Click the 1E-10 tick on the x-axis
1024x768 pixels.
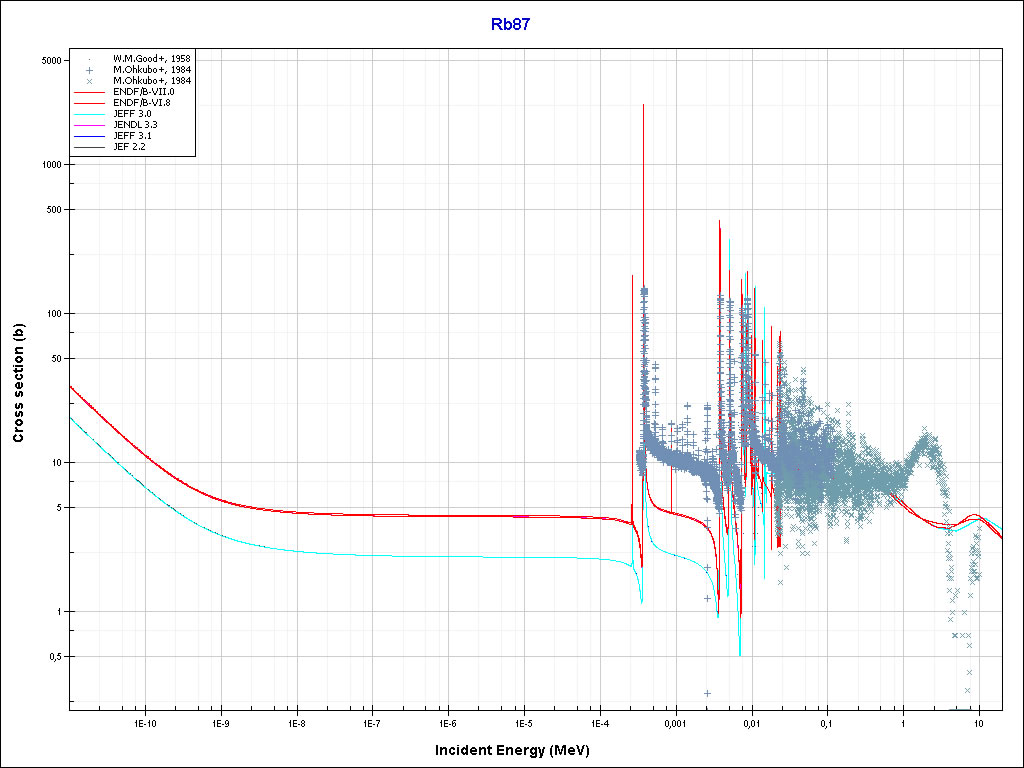coord(144,722)
